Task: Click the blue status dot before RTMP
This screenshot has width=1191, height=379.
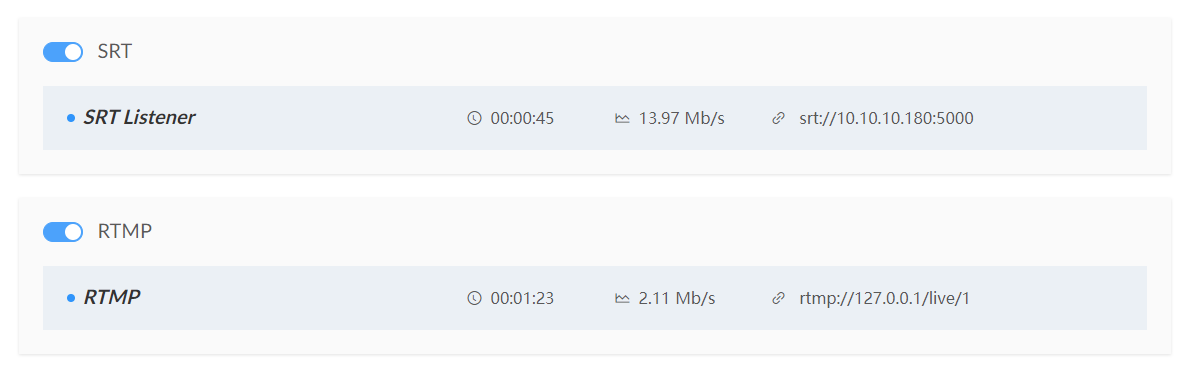Action: tap(71, 298)
